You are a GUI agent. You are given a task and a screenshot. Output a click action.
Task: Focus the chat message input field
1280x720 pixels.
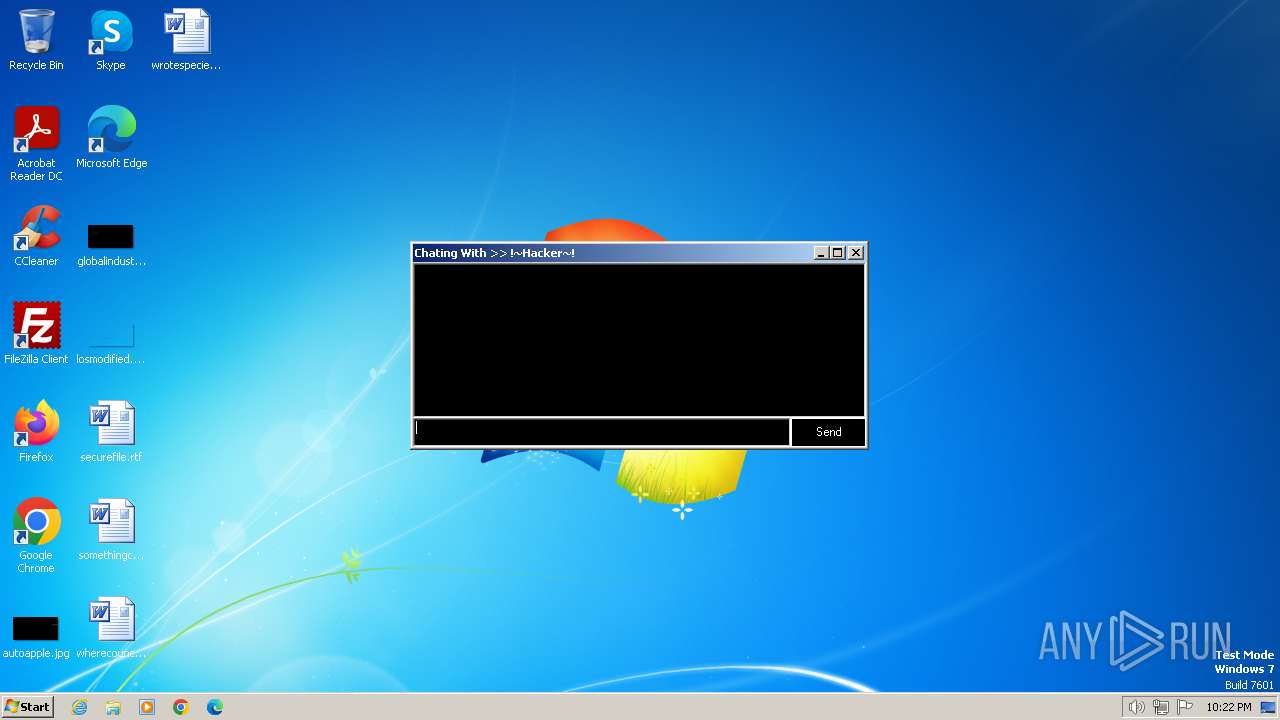pyautogui.click(x=601, y=432)
